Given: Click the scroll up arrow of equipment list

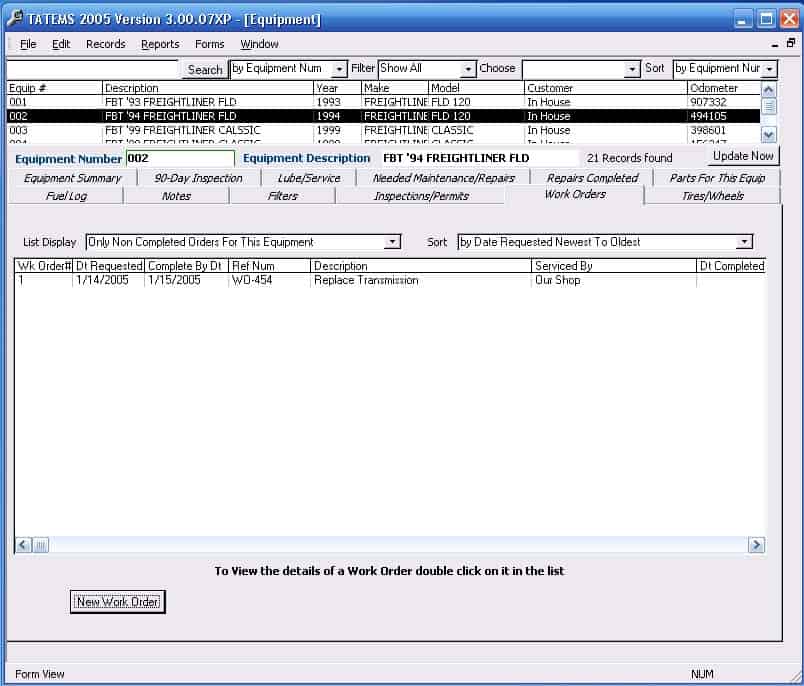Looking at the screenshot, I should pos(768,90).
